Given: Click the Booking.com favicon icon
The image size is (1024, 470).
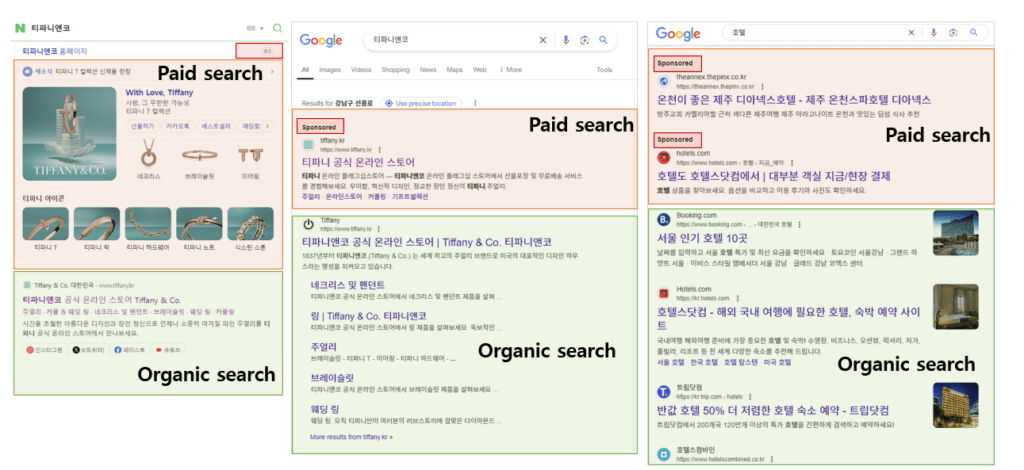Looking at the screenshot, I should [x=664, y=219].
